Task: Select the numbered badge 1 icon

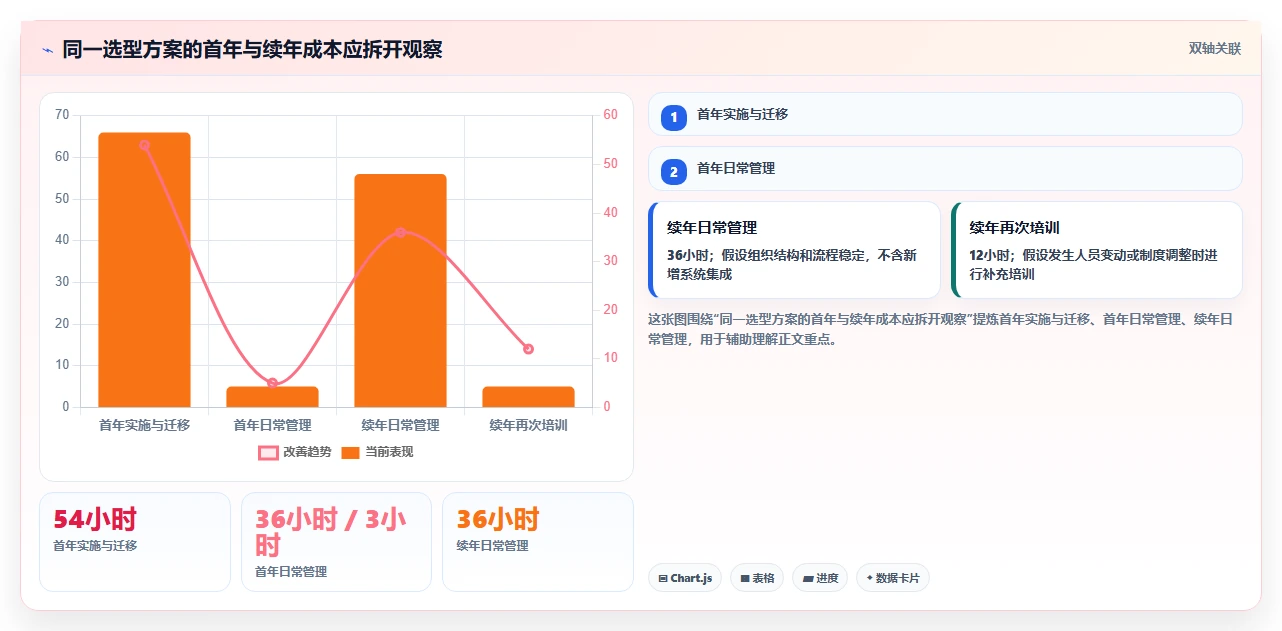Action: (674, 117)
